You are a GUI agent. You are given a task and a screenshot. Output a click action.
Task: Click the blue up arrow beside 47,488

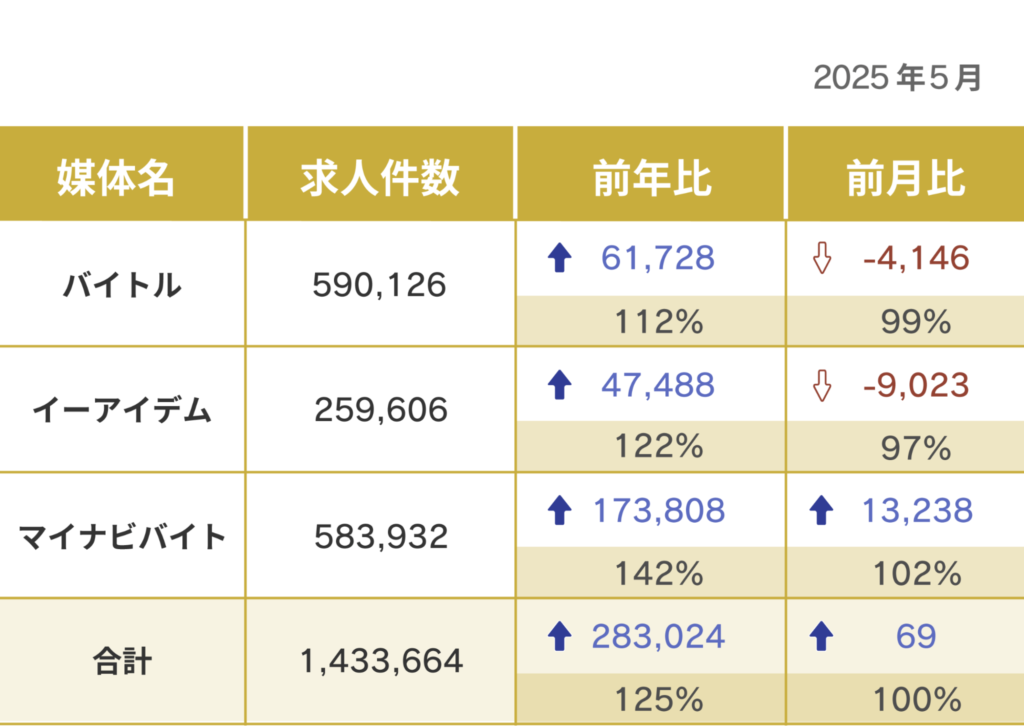(560, 385)
